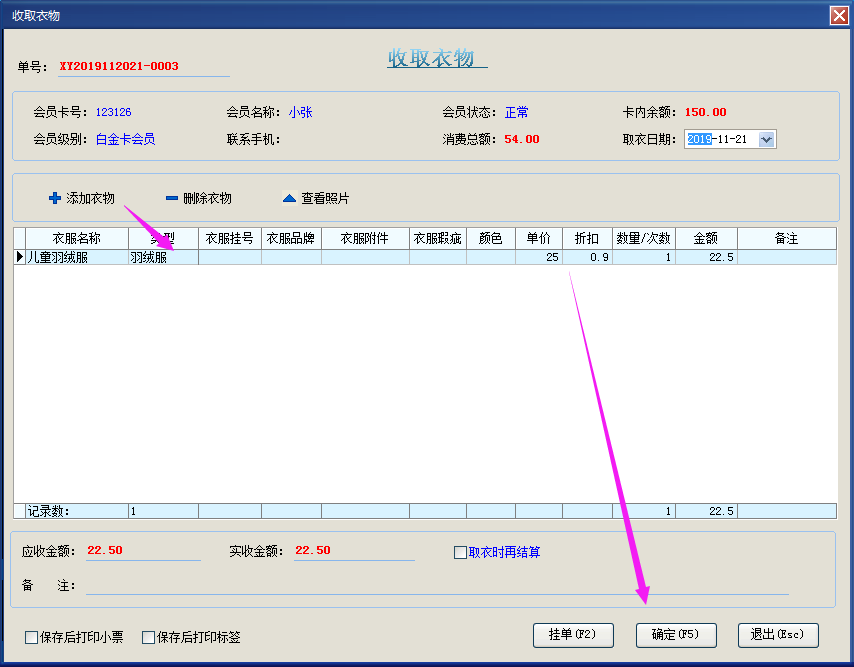Screen dimensions: 854x667
Task: Click the 儿童羽绒服 row amount cell 22.5
Action: pyautogui.click(x=706, y=257)
